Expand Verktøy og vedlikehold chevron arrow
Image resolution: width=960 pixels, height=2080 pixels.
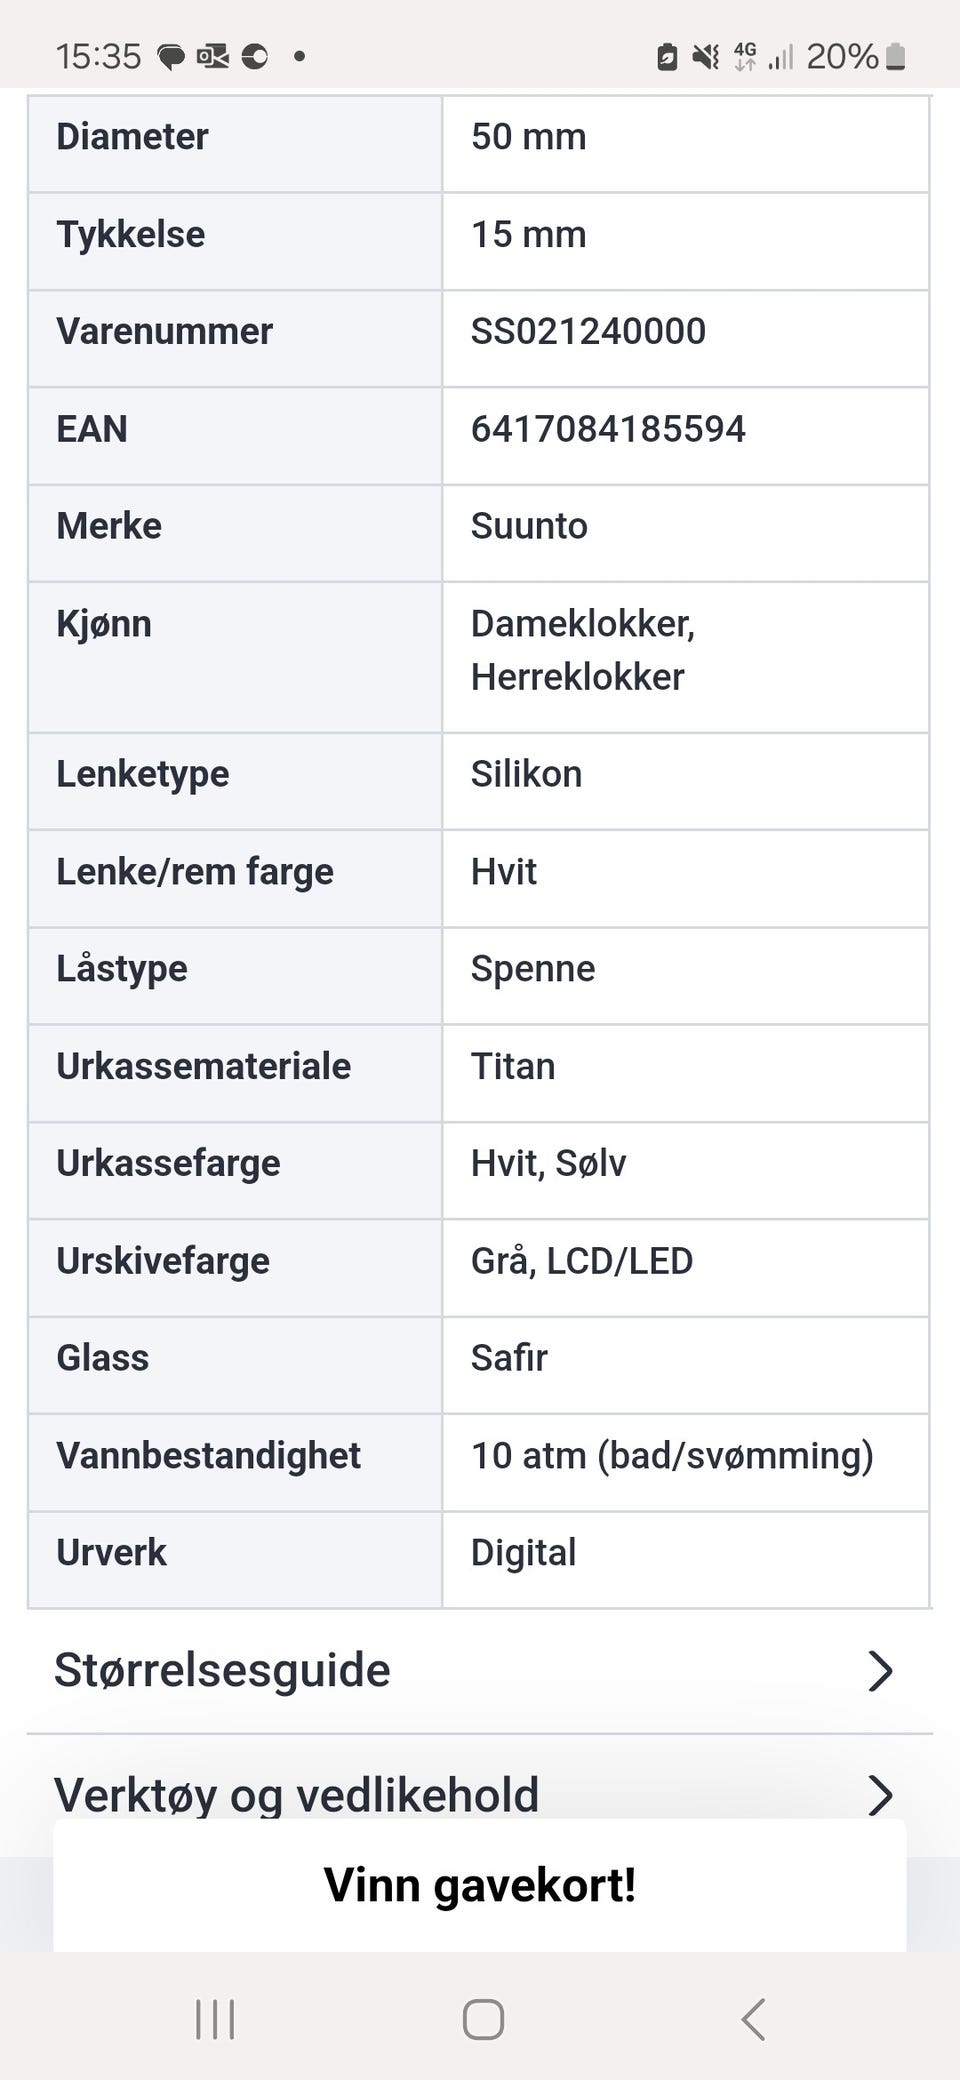click(879, 1795)
